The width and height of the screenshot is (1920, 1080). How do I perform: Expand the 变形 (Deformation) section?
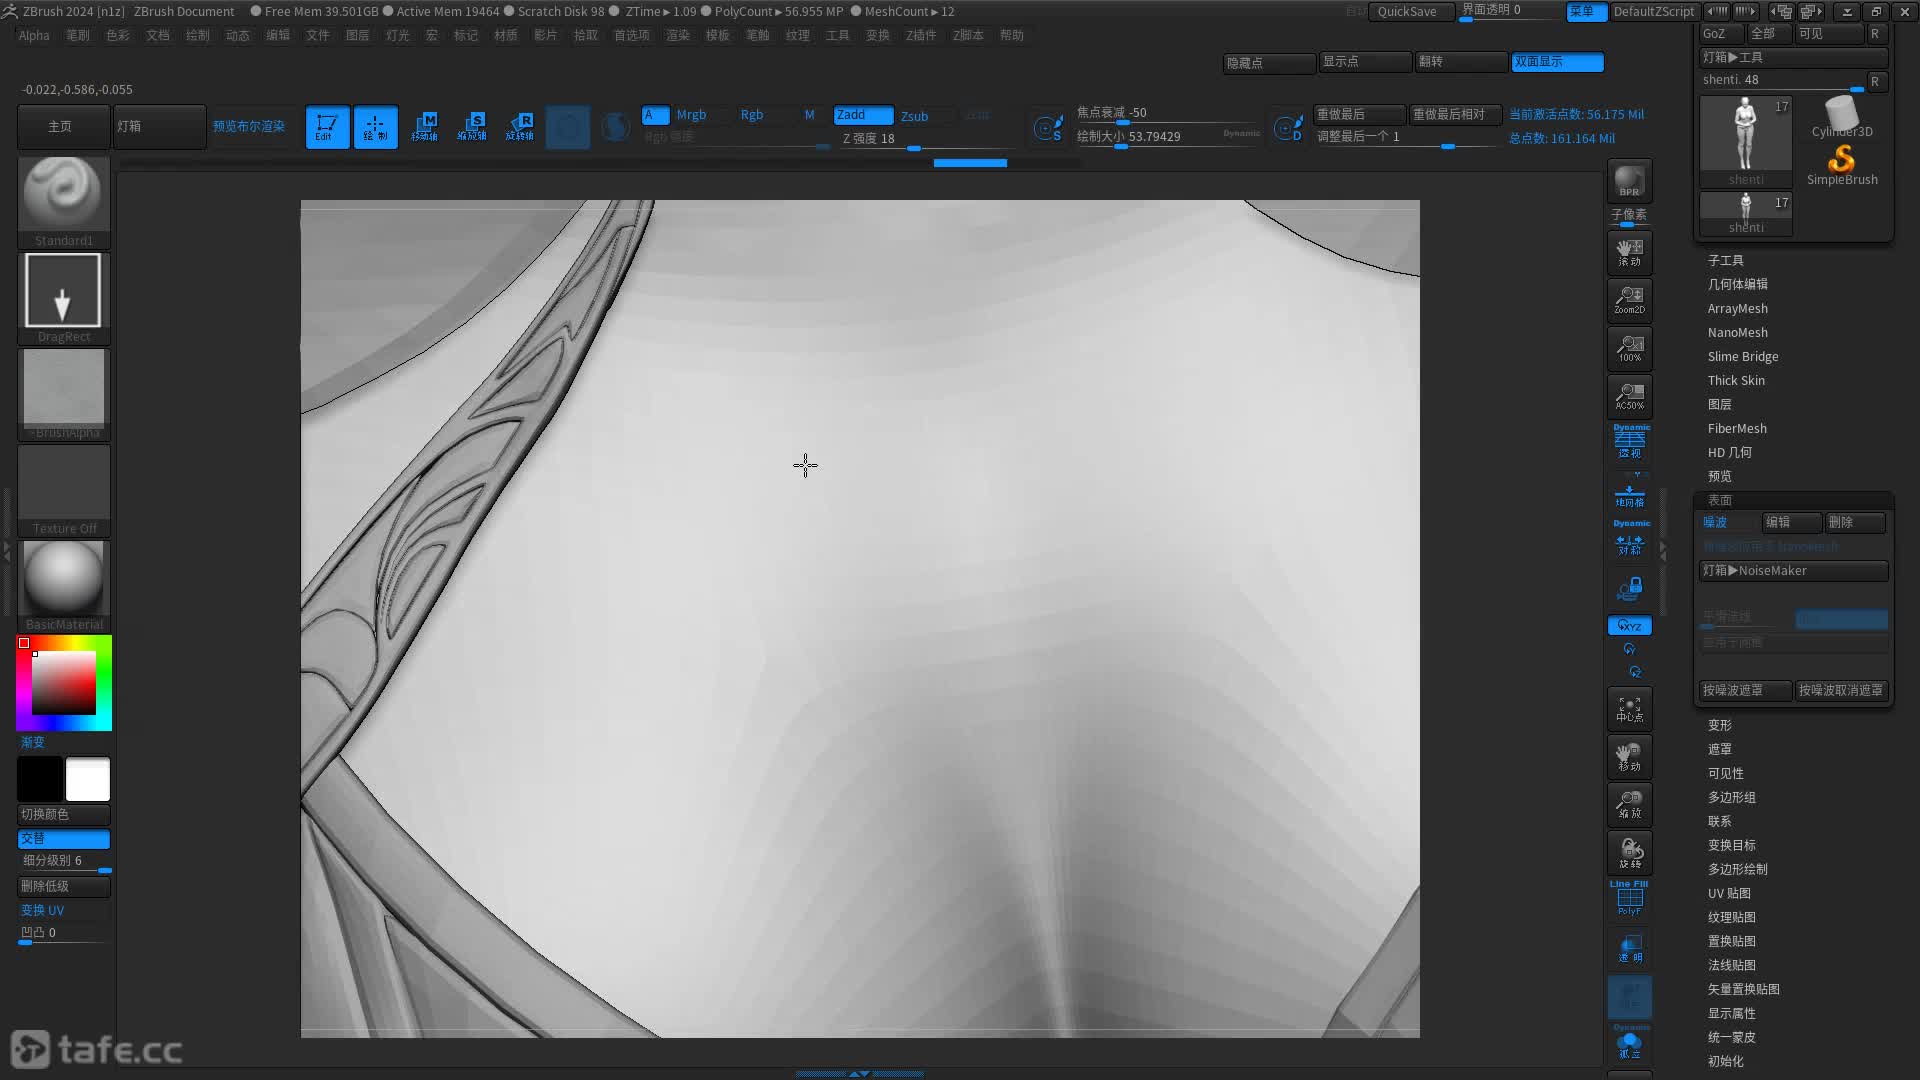1719,725
